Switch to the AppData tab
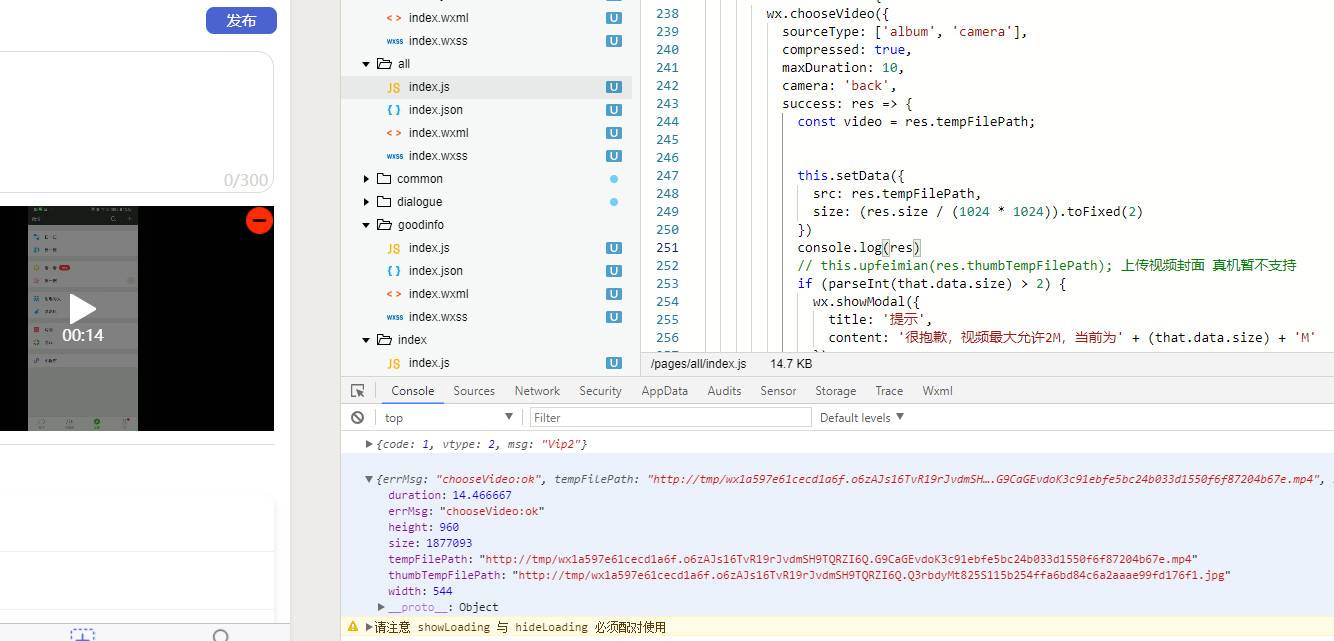Screen dimensions: 1334x641 coord(664,391)
